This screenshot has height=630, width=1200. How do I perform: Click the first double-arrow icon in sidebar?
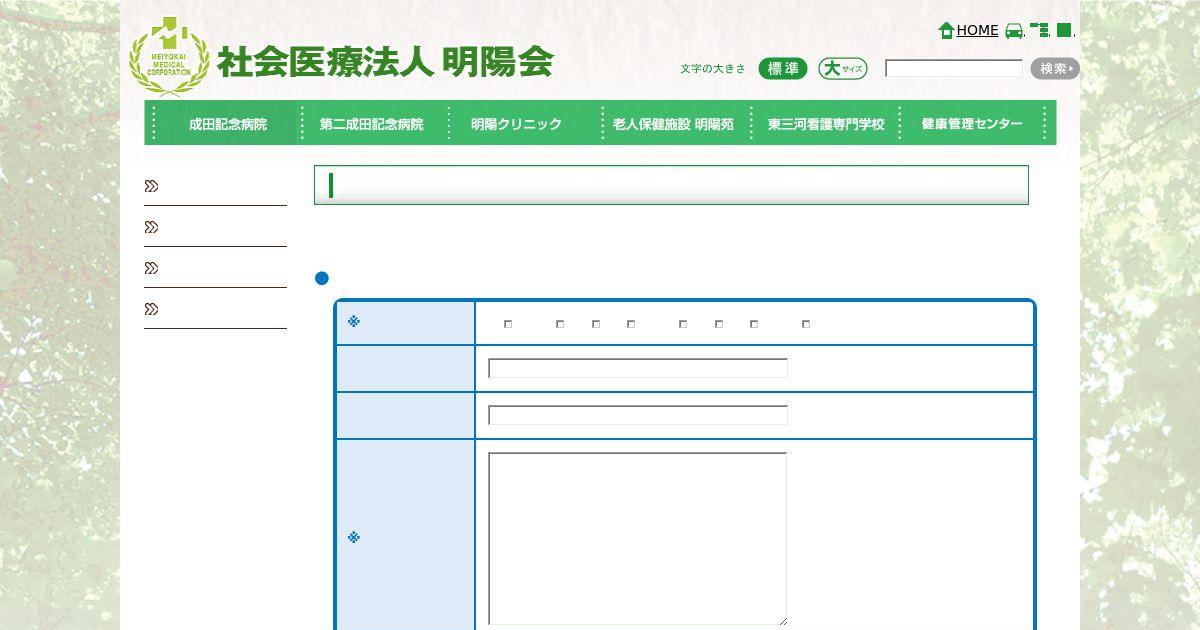[x=152, y=186]
